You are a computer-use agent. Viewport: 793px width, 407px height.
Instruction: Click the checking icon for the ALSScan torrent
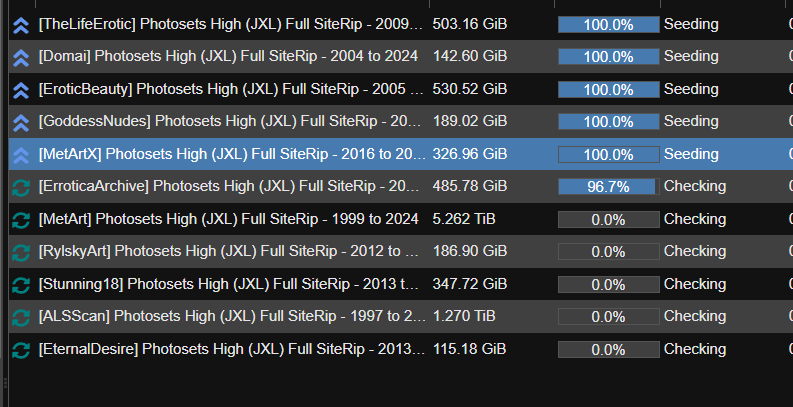tap(20, 317)
